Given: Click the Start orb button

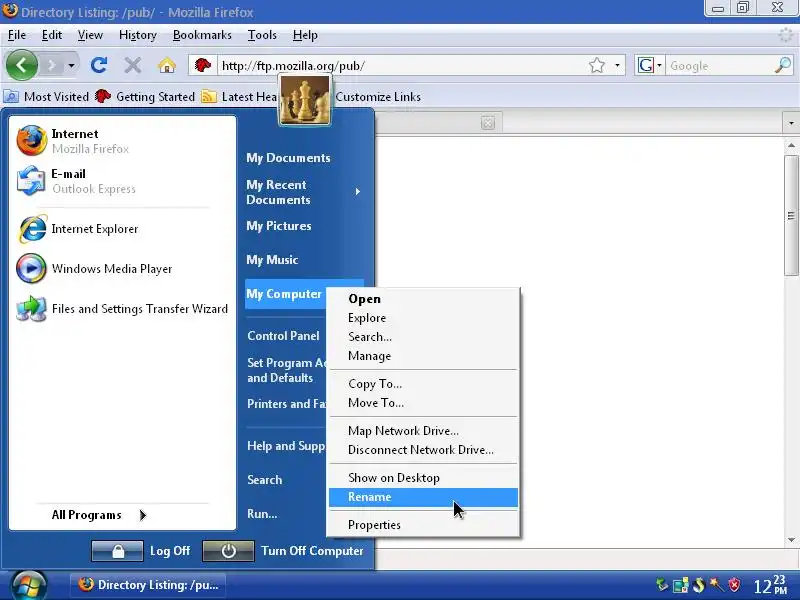Looking at the screenshot, I should tap(29, 585).
